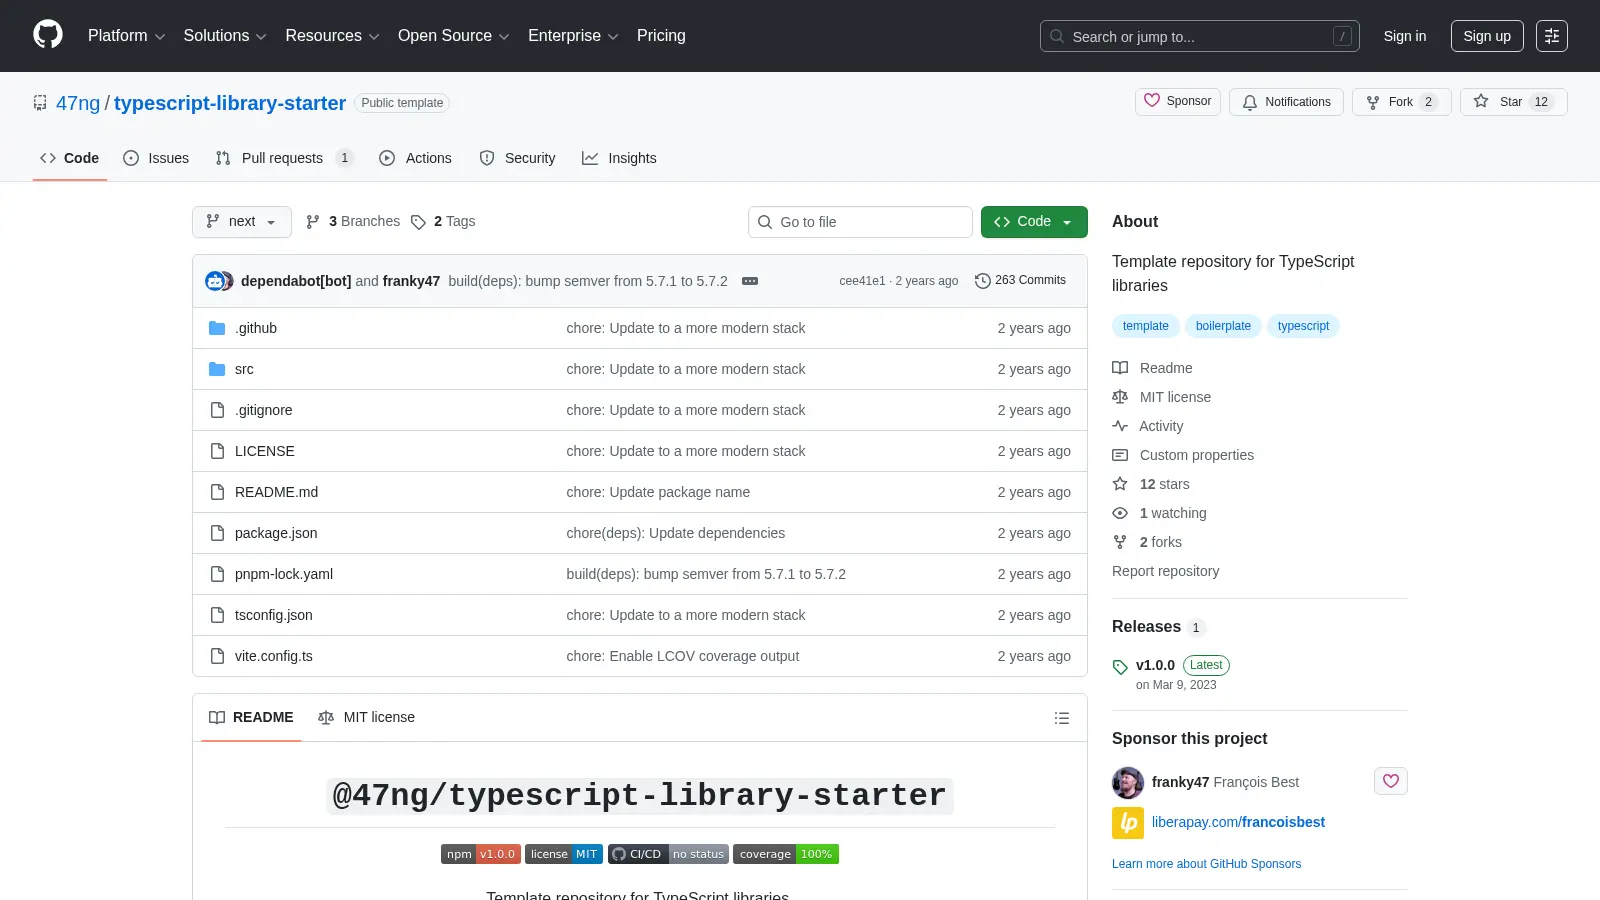1600x900 pixels.
Task: Open the 47ng owner link
Action: [78, 103]
